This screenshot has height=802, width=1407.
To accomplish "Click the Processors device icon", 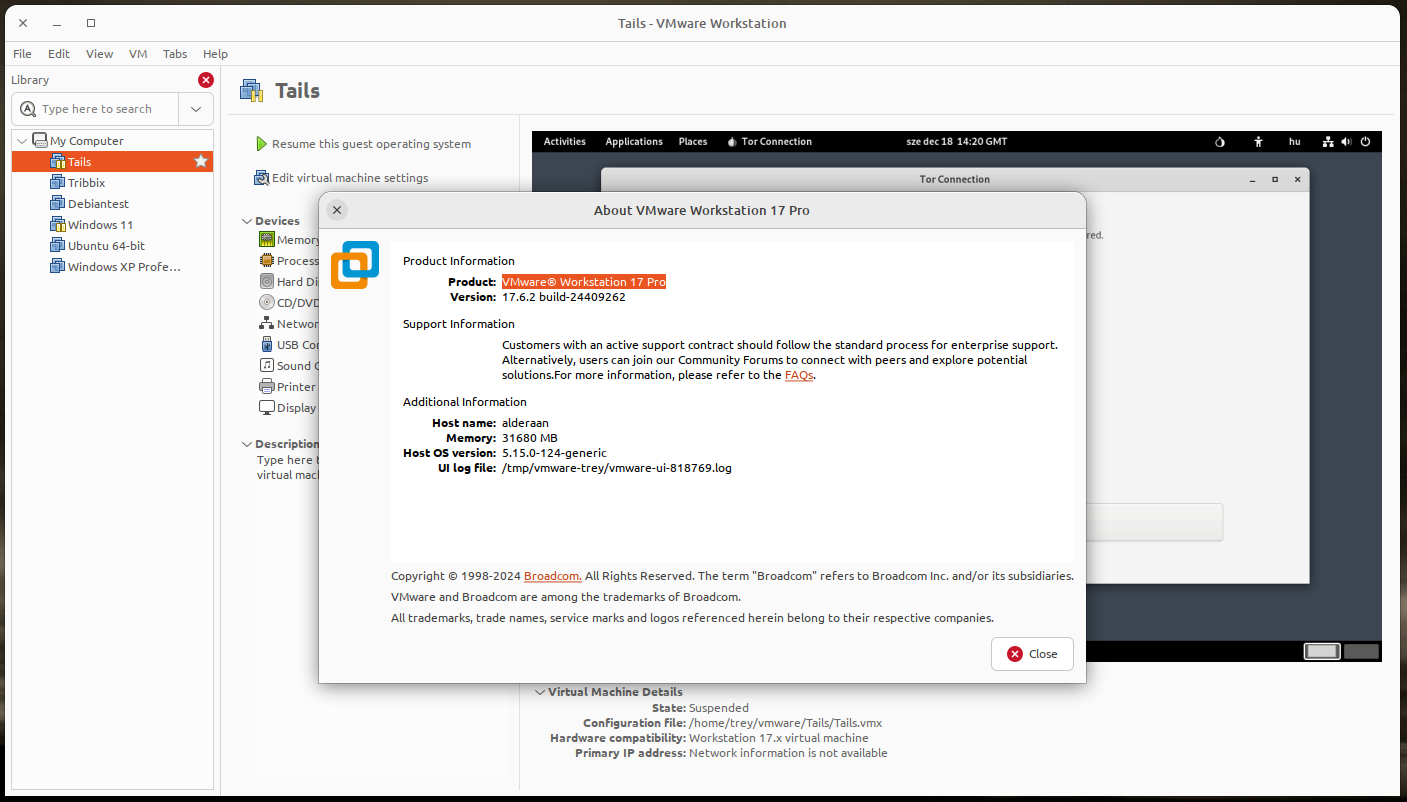I will (267, 260).
